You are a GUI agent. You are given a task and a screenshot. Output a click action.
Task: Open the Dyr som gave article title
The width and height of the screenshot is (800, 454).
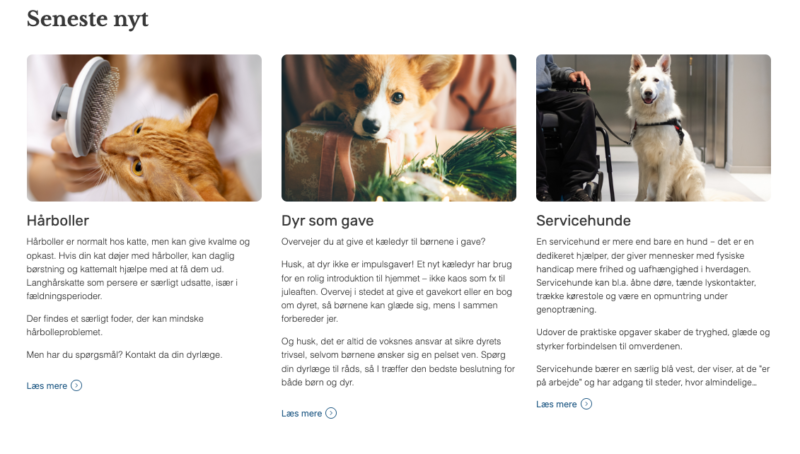point(328,220)
